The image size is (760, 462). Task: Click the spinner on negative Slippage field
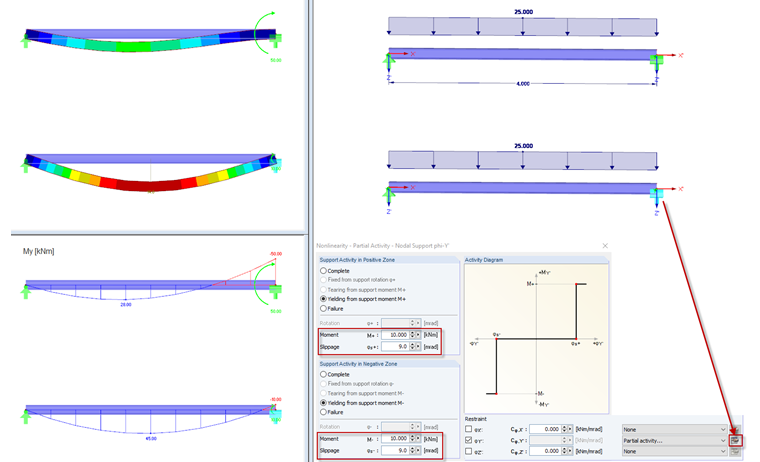click(412, 450)
